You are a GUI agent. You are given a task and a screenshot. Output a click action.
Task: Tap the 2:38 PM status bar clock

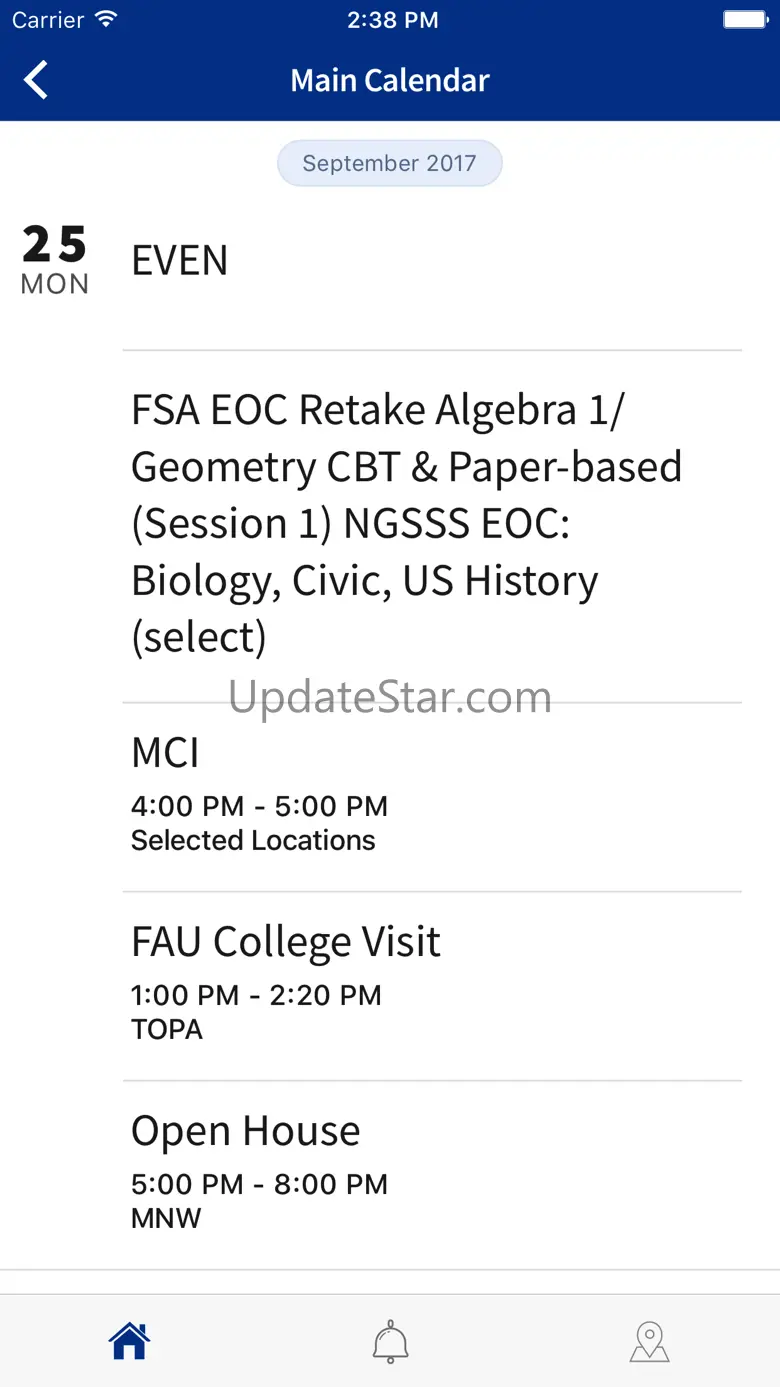(x=392, y=20)
